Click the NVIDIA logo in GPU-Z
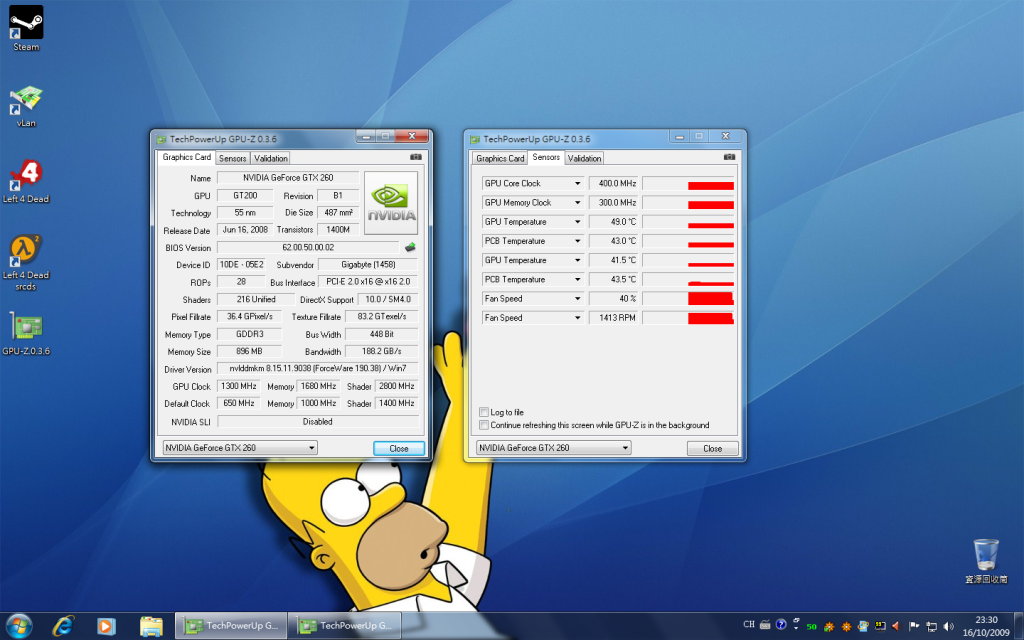 pos(391,202)
